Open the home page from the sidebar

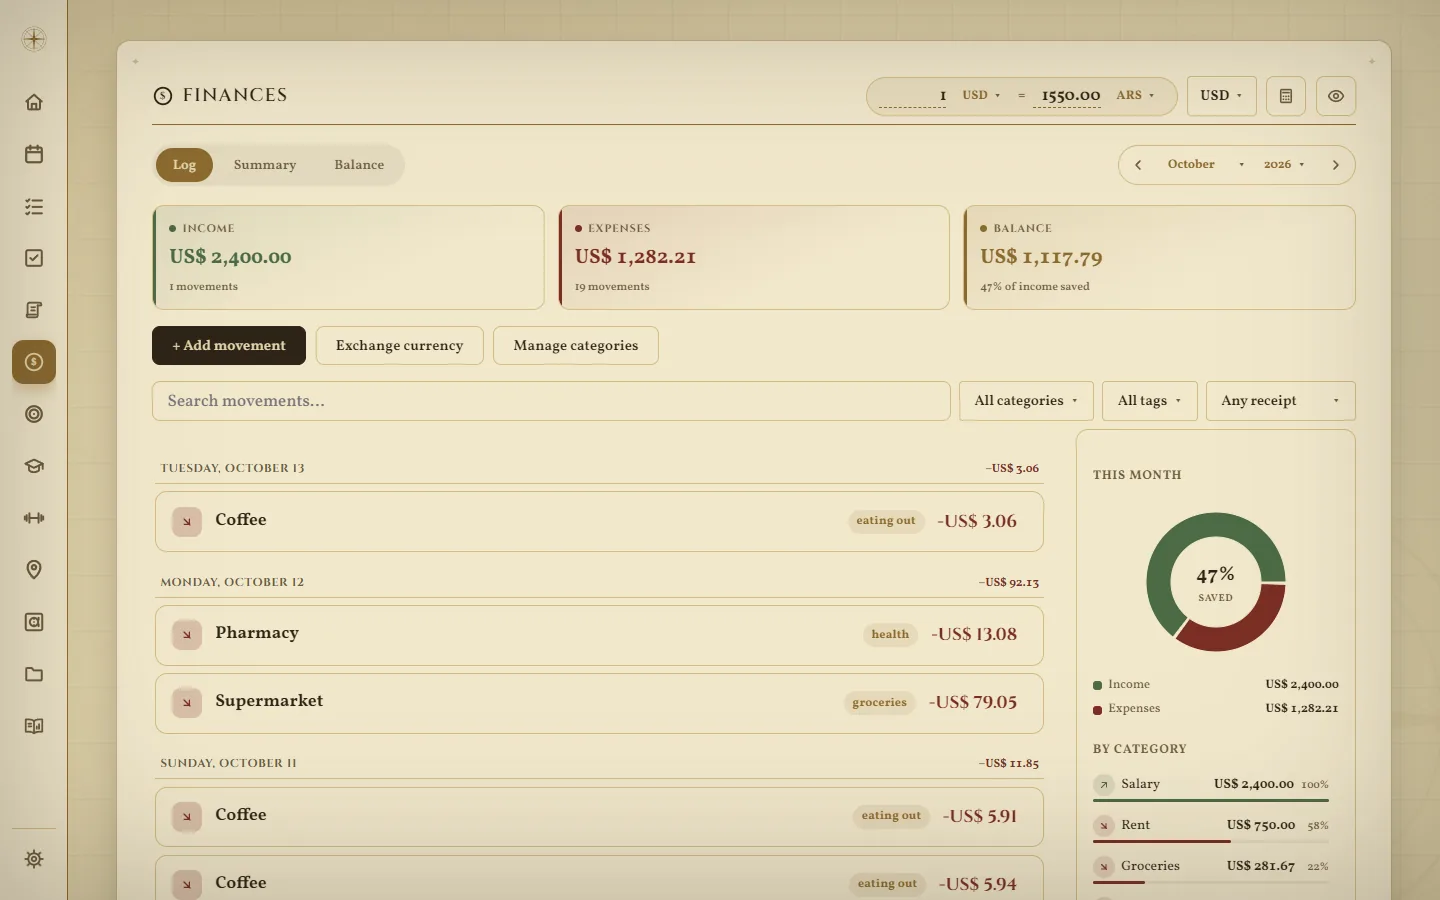point(34,102)
